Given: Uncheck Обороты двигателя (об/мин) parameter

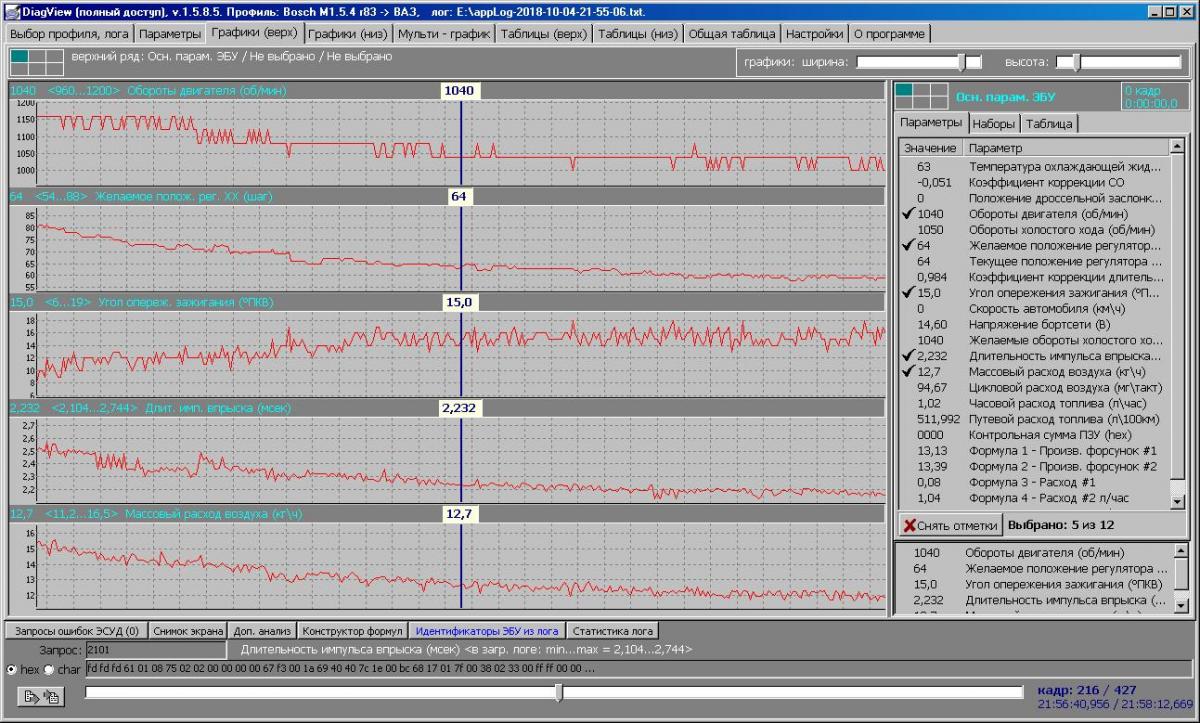Looking at the screenshot, I should coord(909,214).
